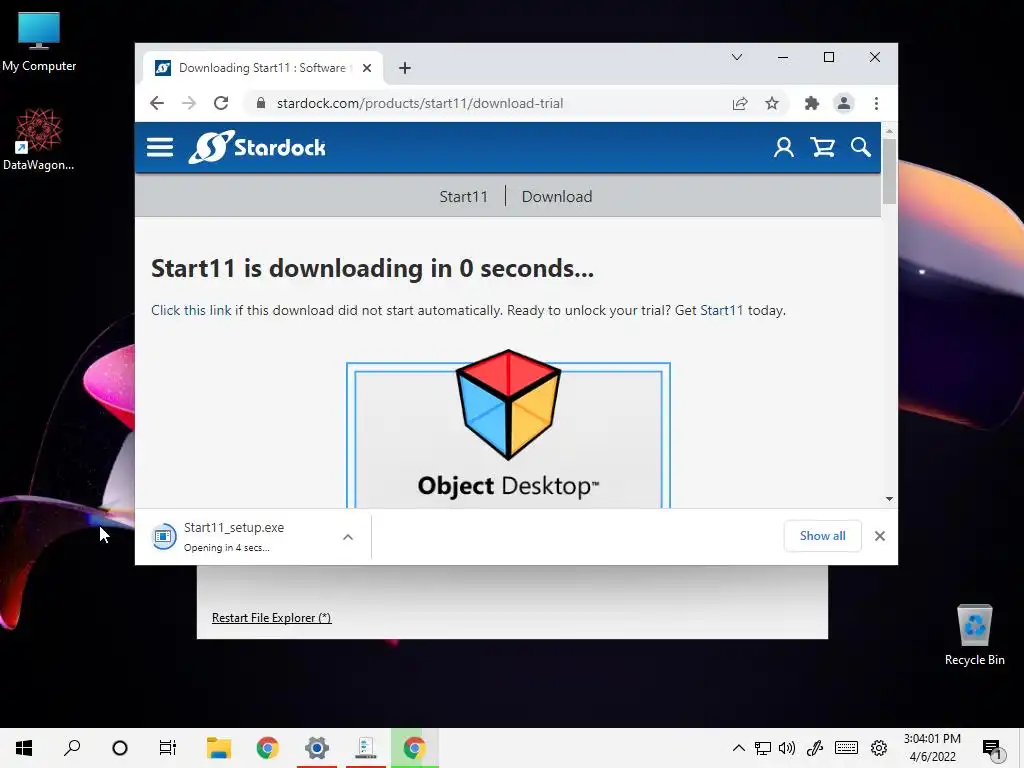
Task: Show hidden system tray icons
Action: click(x=739, y=748)
